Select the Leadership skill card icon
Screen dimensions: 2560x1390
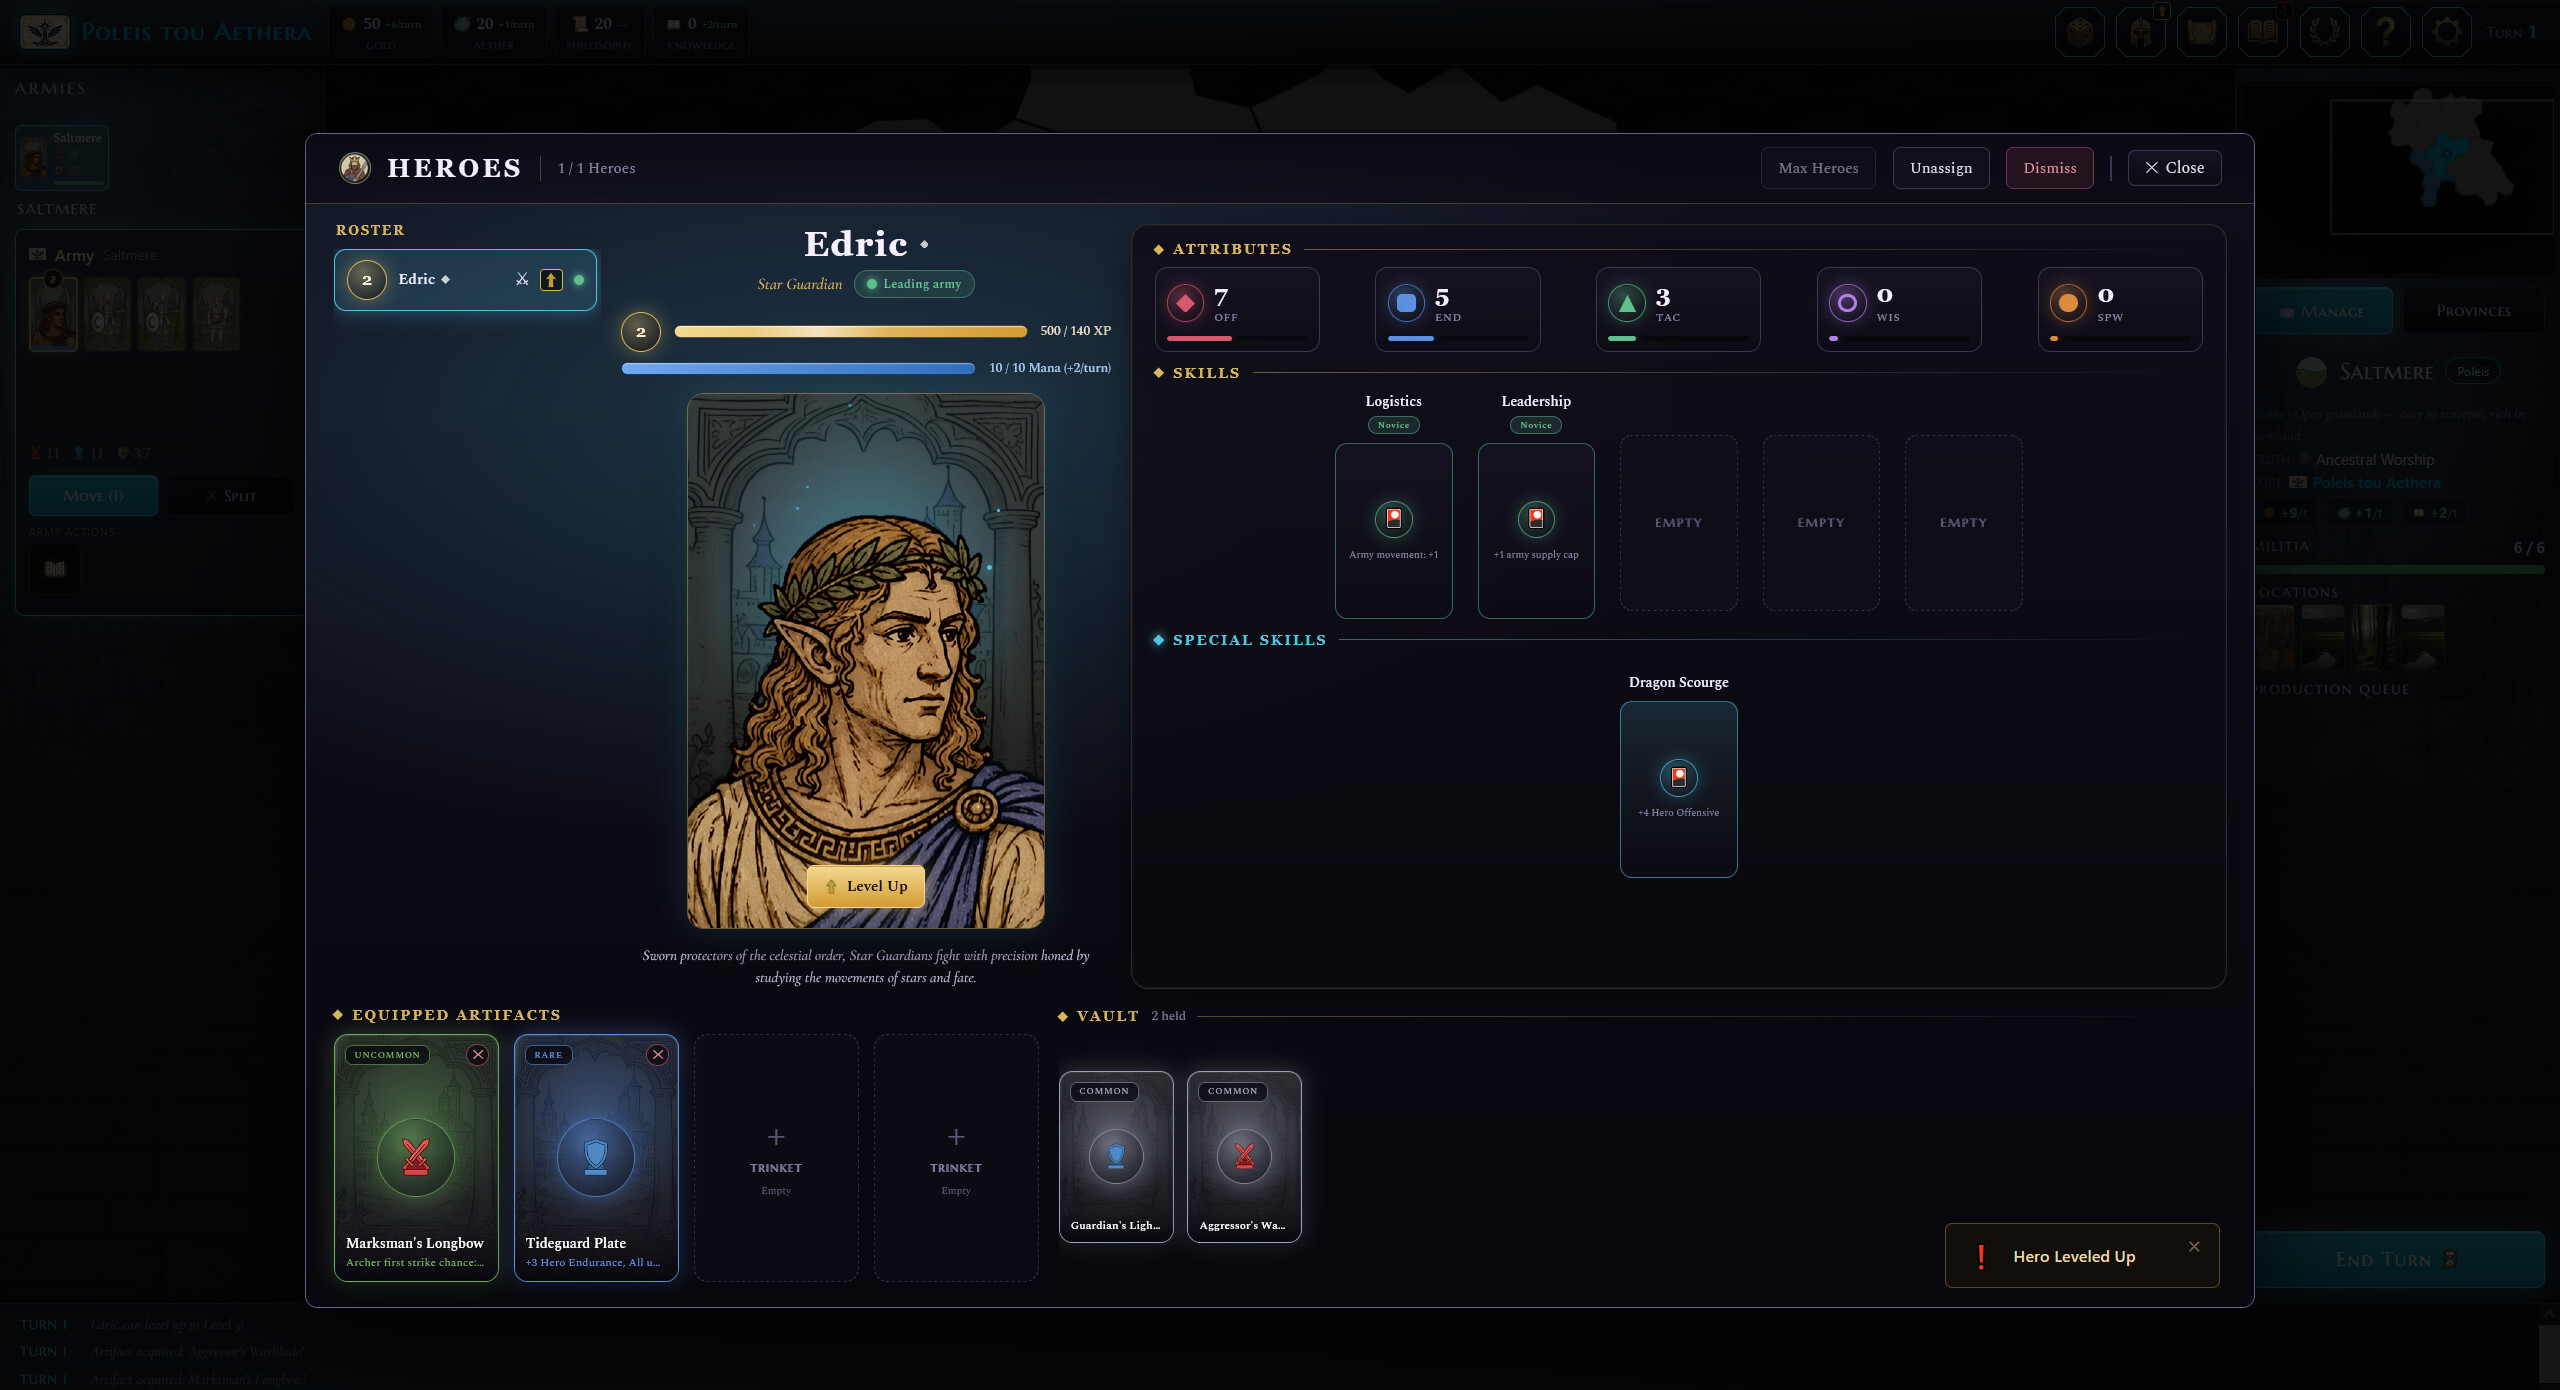tap(1536, 518)
